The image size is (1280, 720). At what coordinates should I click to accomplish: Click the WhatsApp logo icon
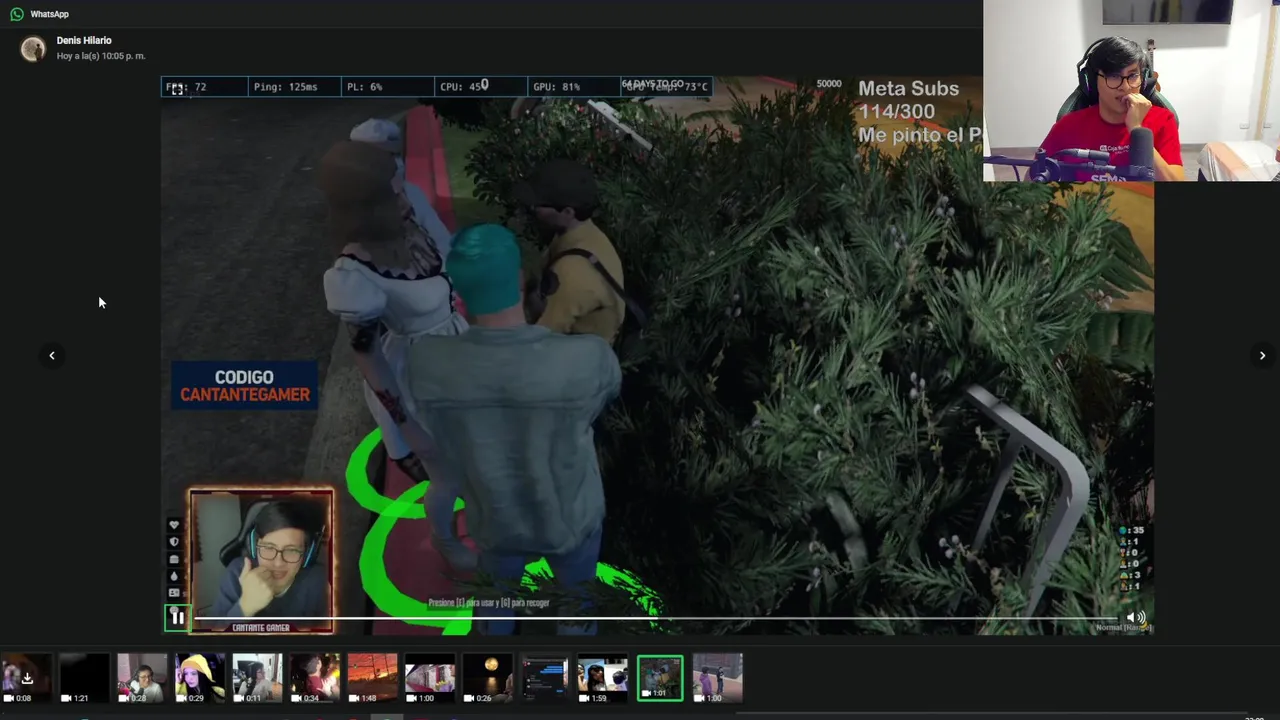point(17,14)
